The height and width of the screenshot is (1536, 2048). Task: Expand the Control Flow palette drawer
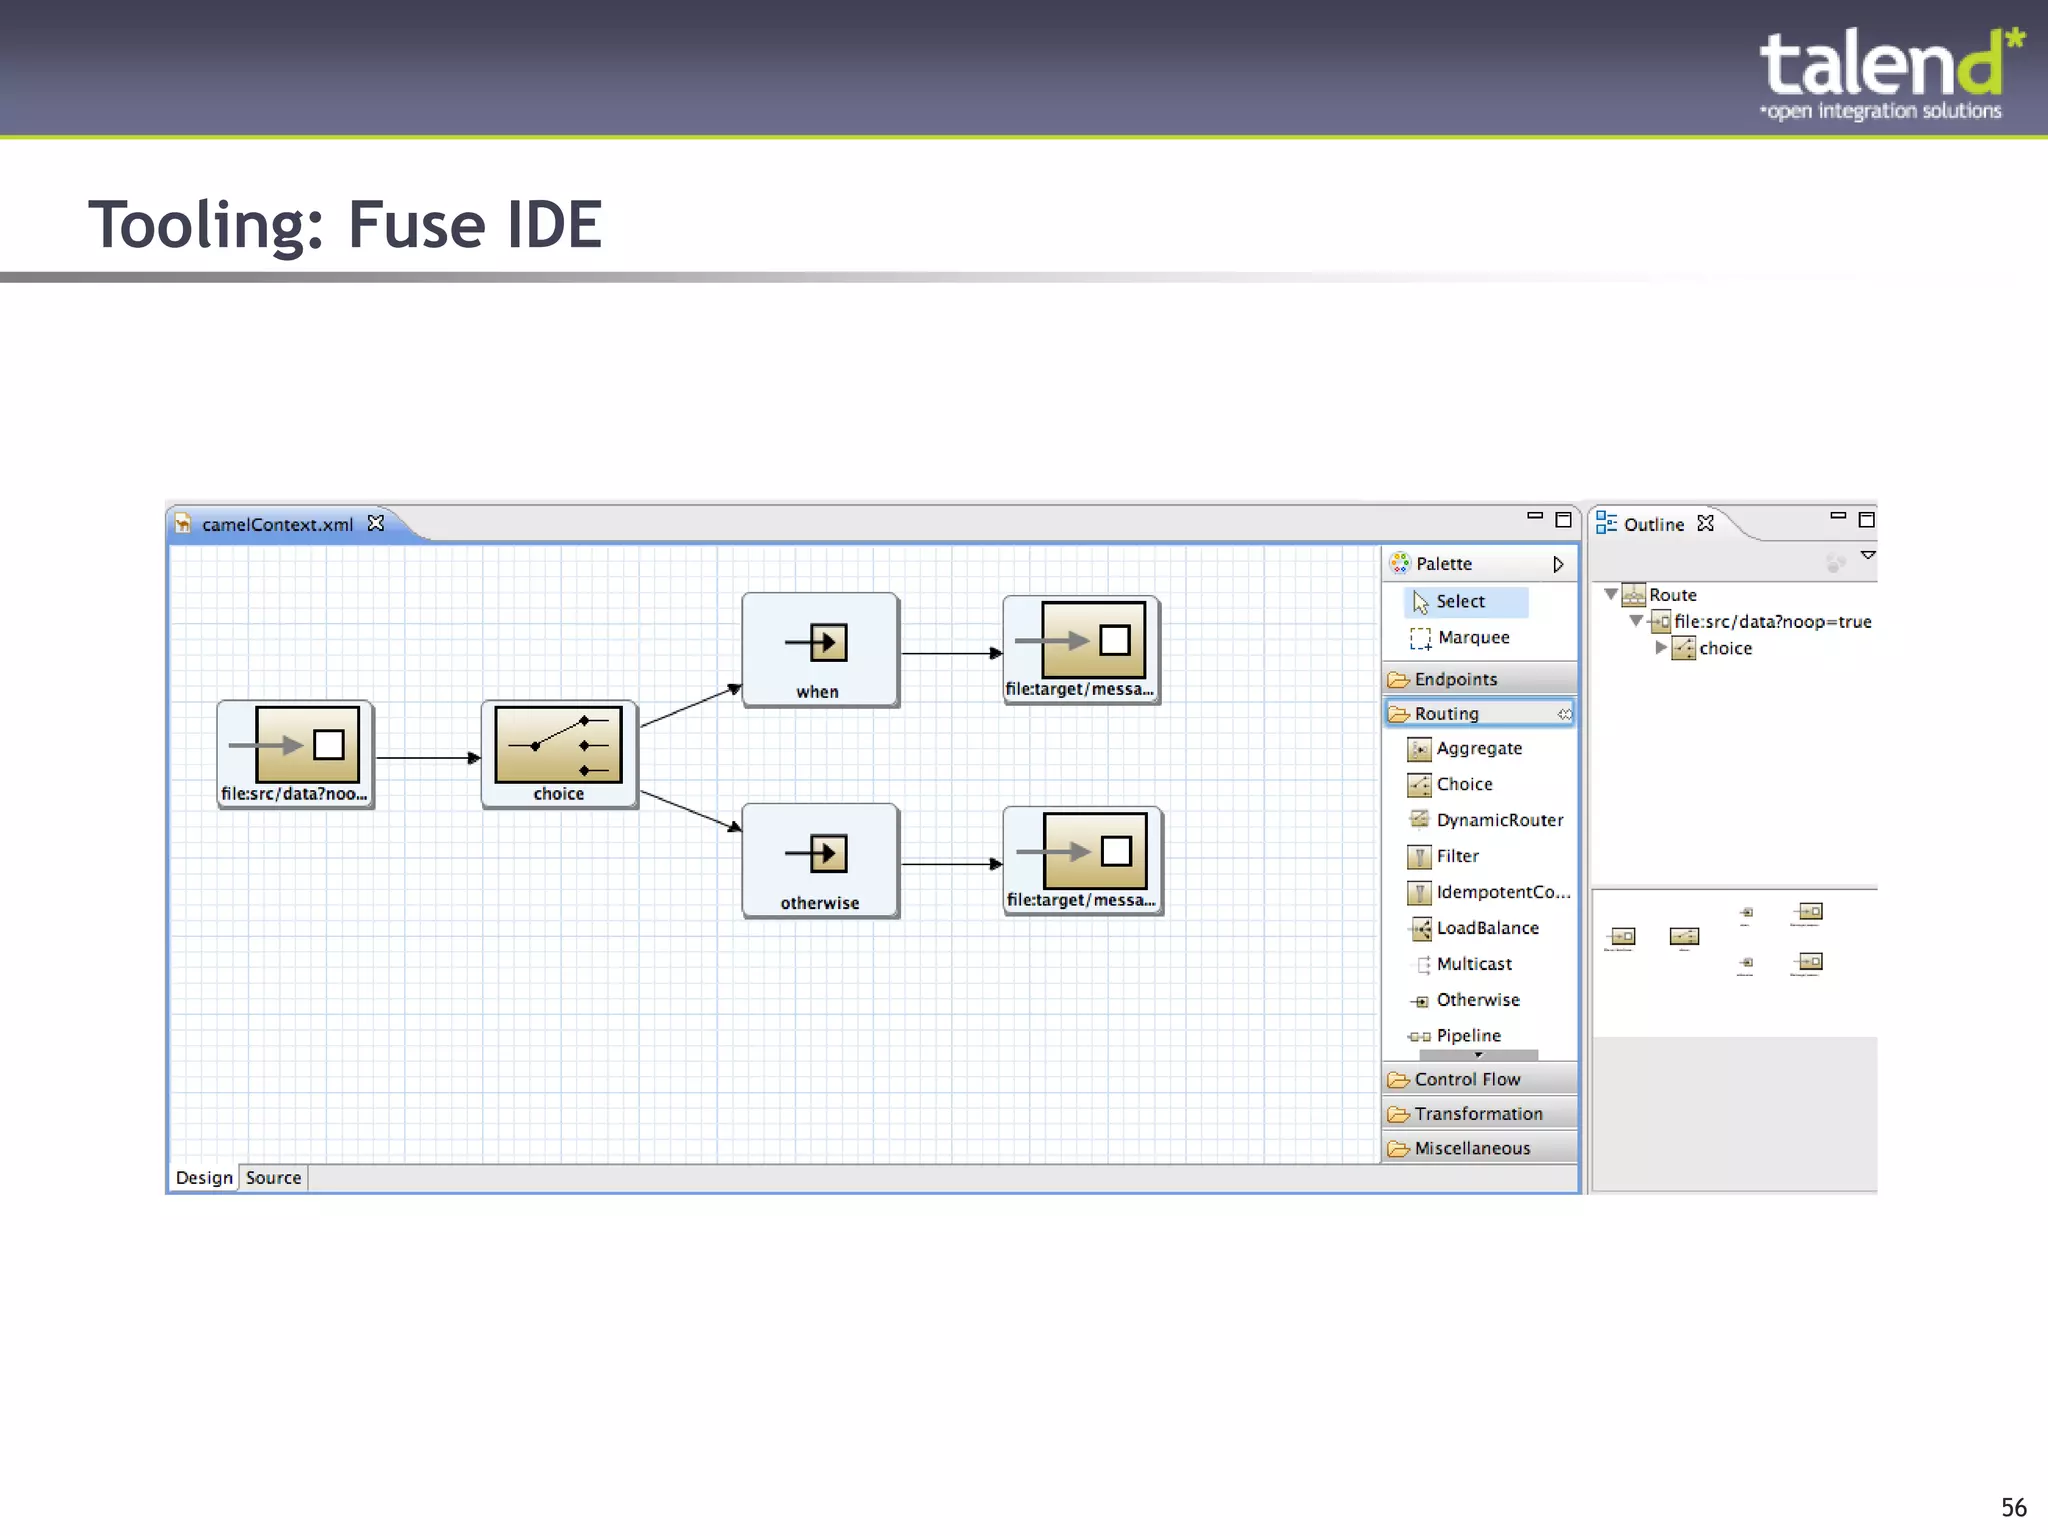pos(1480,1080)
